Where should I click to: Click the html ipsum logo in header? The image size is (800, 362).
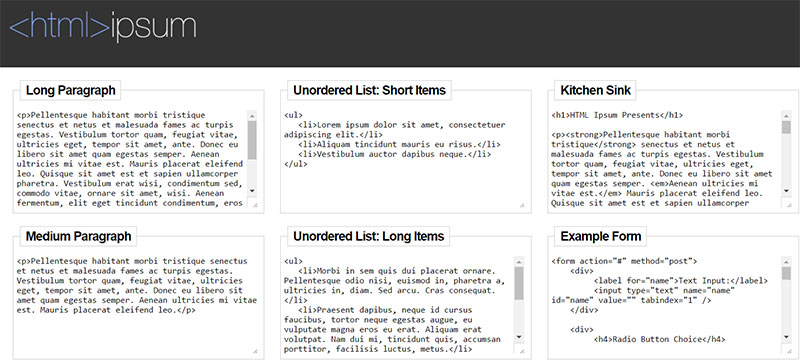(103, 28)
